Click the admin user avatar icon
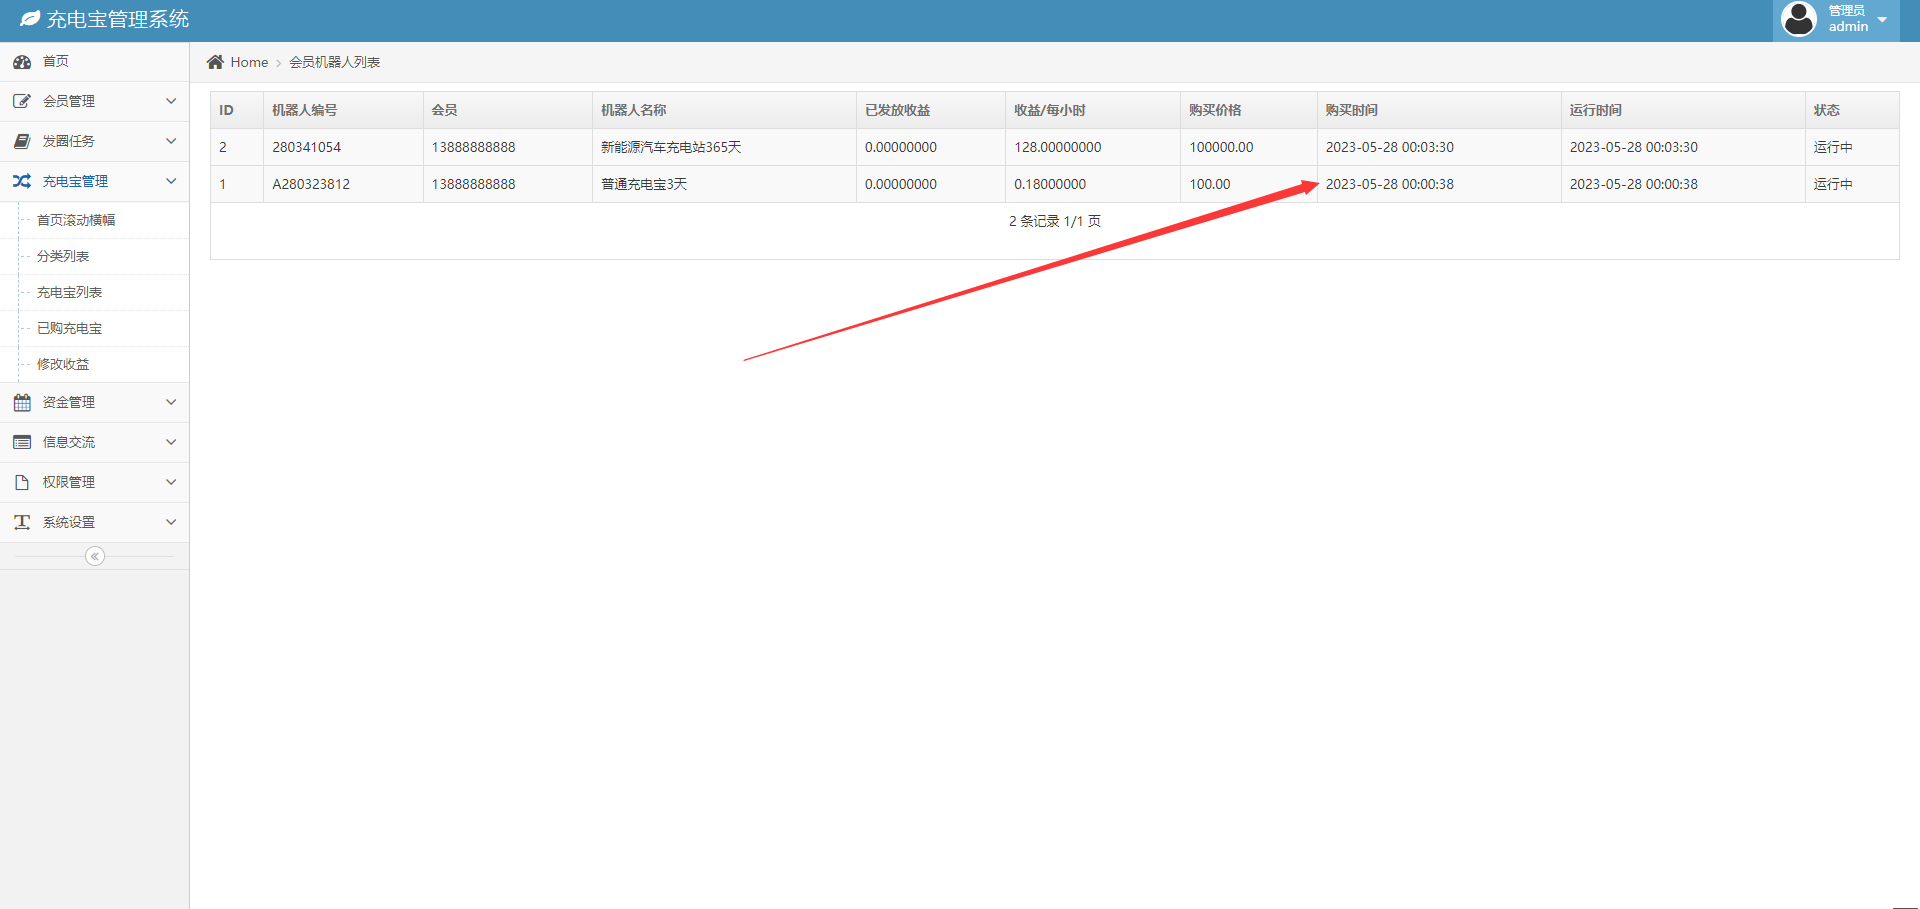Screen dimensions: 1920x909 pyautogui.click(x=1799, y=19)
